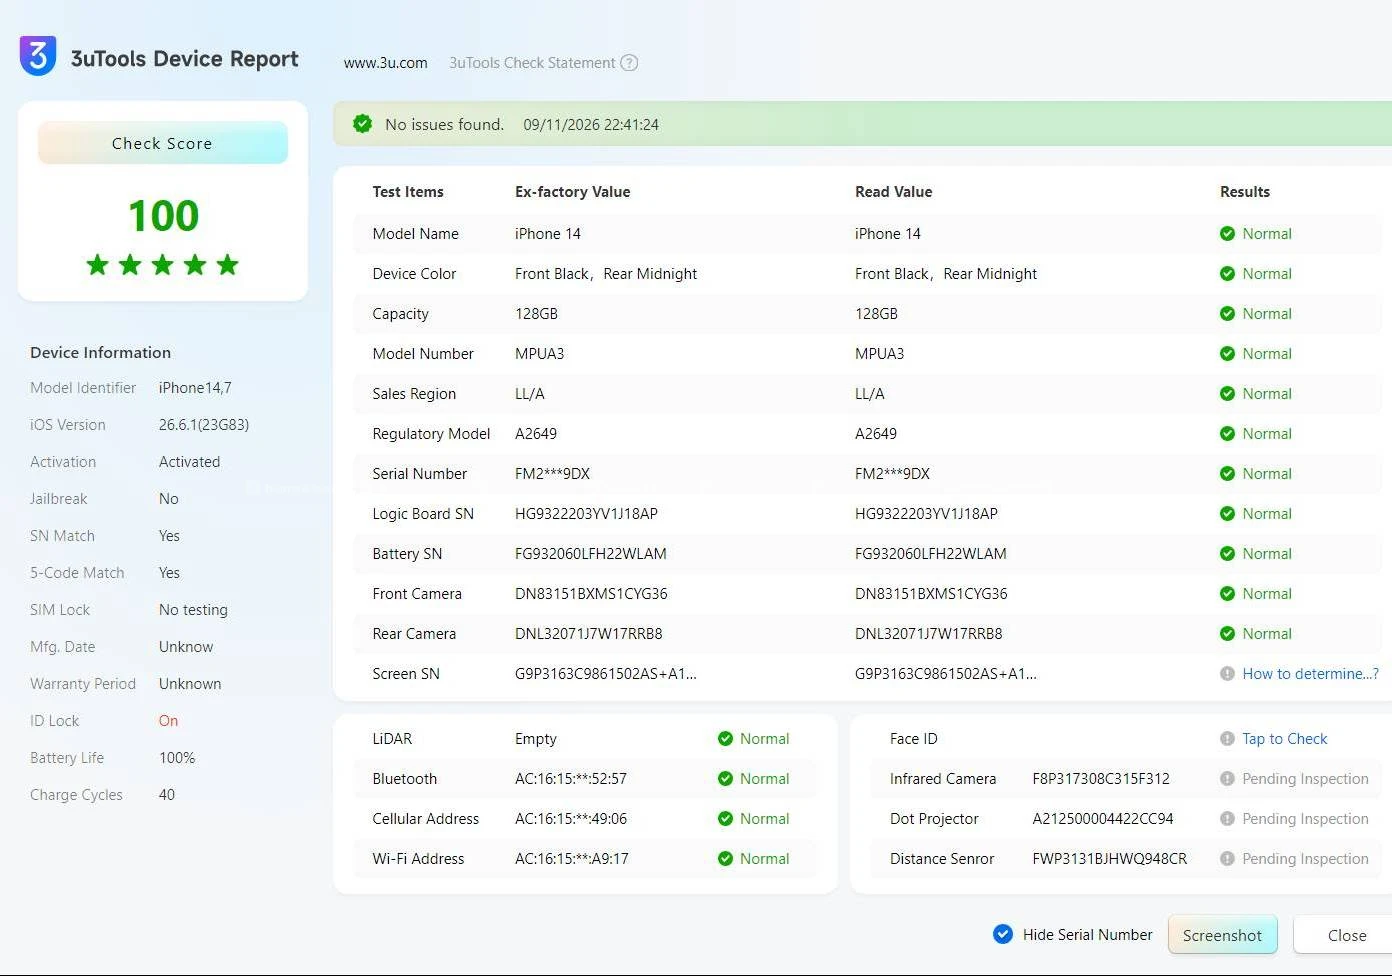Select the Cellular Address AC:16:15:**:49:06
Screen dimensions: 1392x976
[571, 819]
